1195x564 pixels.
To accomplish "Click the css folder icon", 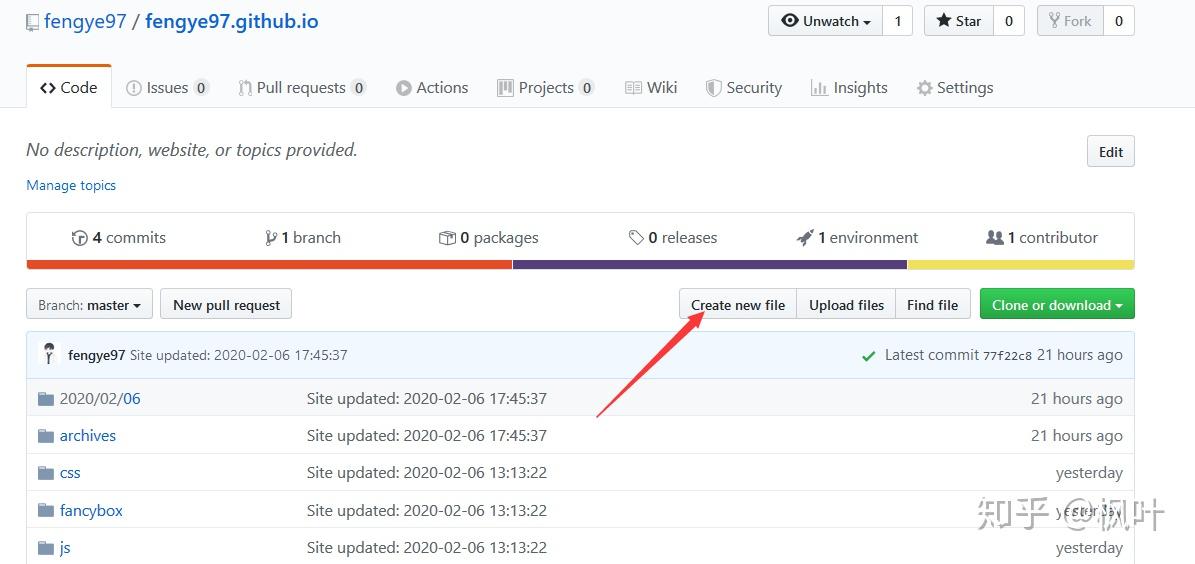I will 45,473.
